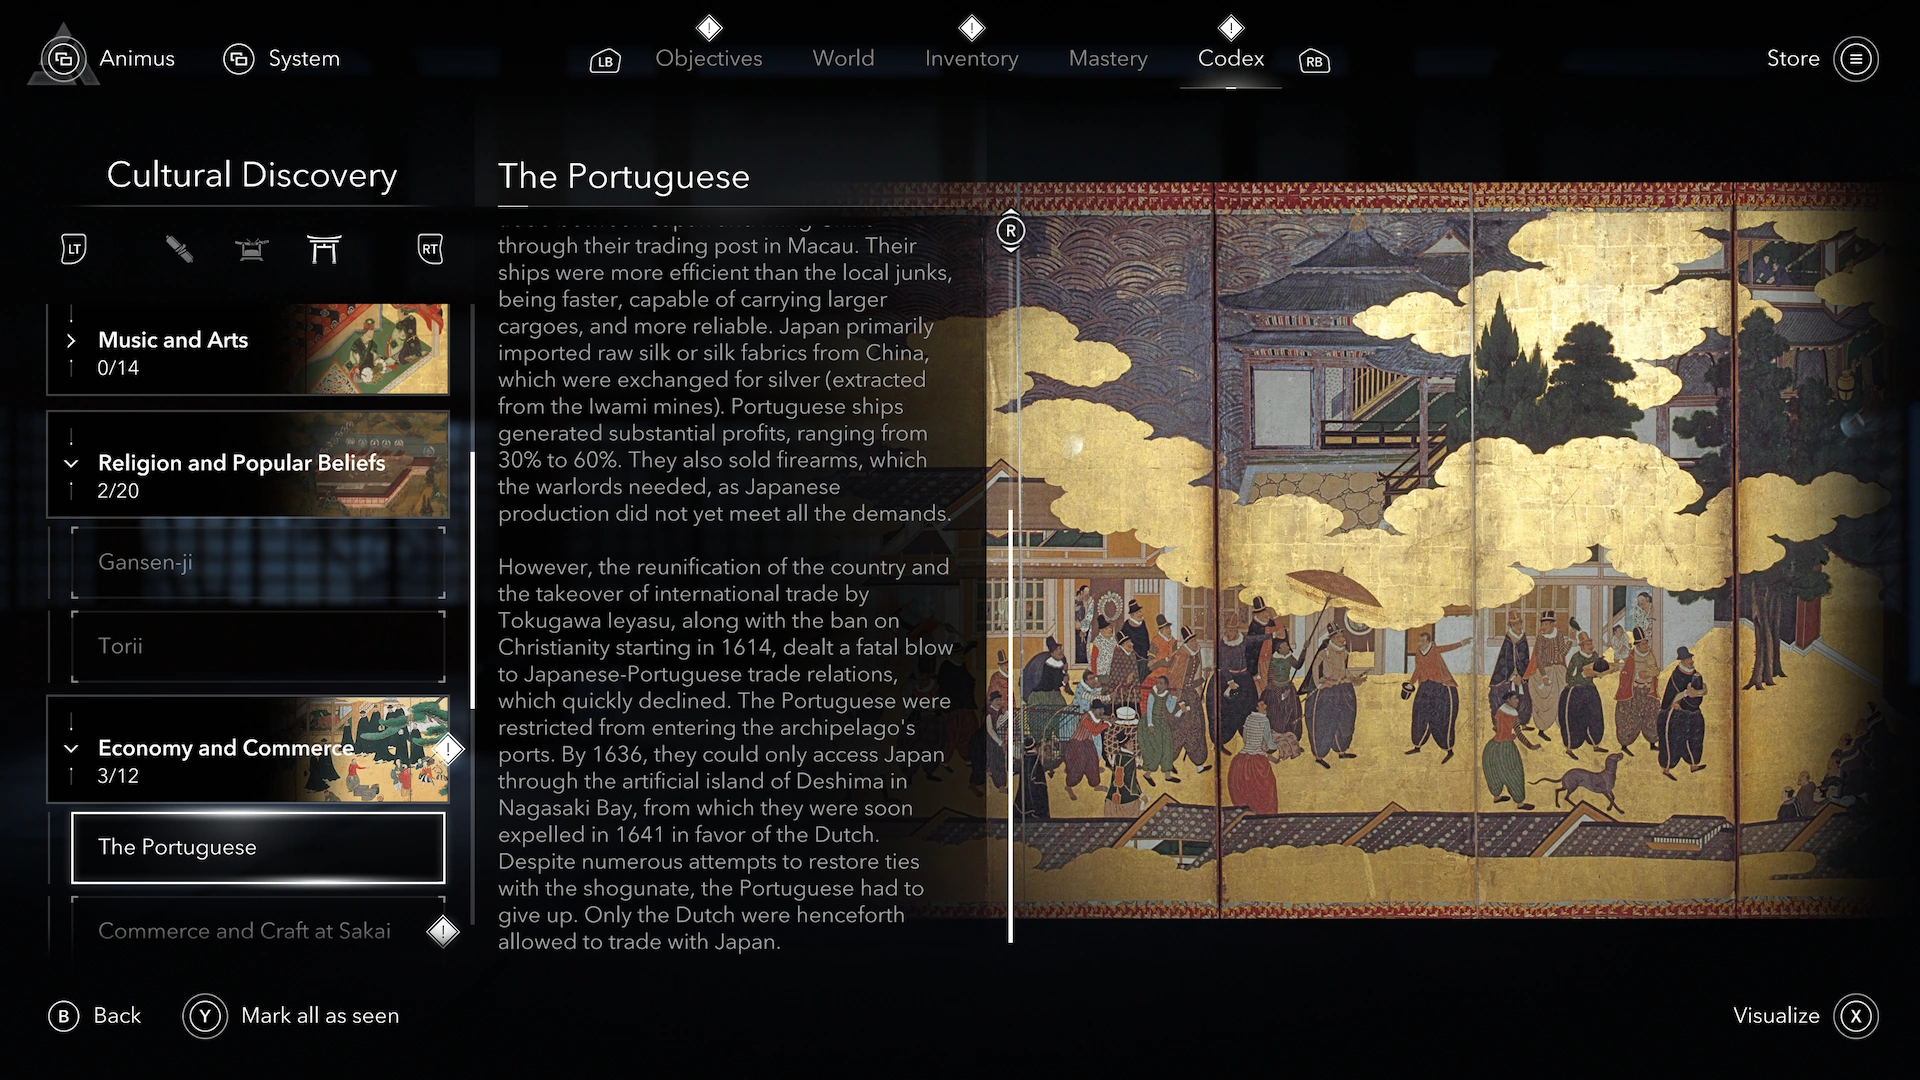Viewport: 1920px width, 1080px height.
Task: Click the Back button
Action: (95, 1016)
